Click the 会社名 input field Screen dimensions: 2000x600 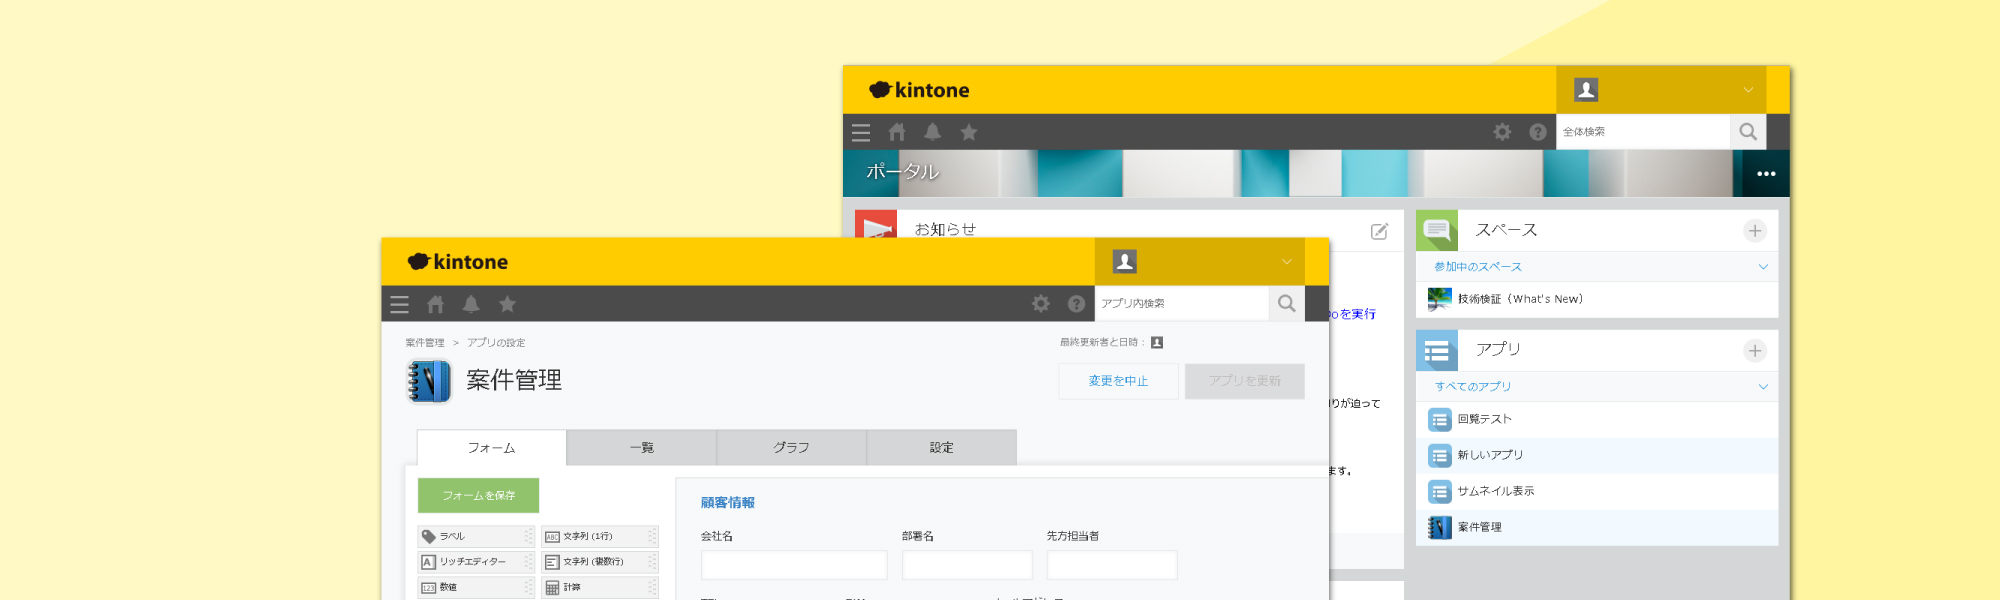point(794,565)
